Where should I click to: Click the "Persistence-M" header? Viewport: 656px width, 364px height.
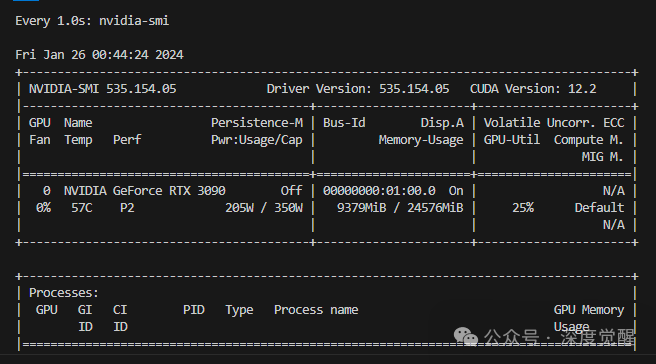tap(257, 123)
